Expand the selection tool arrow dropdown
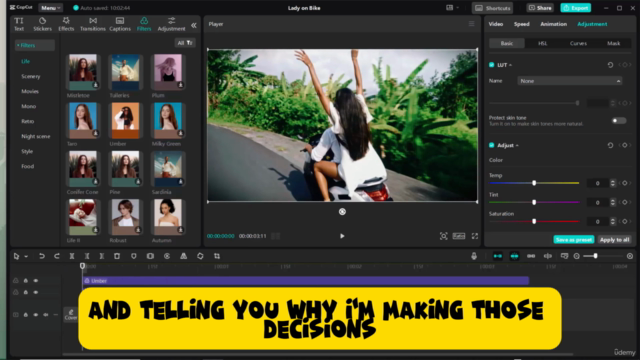The image size is (640, 360). tap(26, 256)
